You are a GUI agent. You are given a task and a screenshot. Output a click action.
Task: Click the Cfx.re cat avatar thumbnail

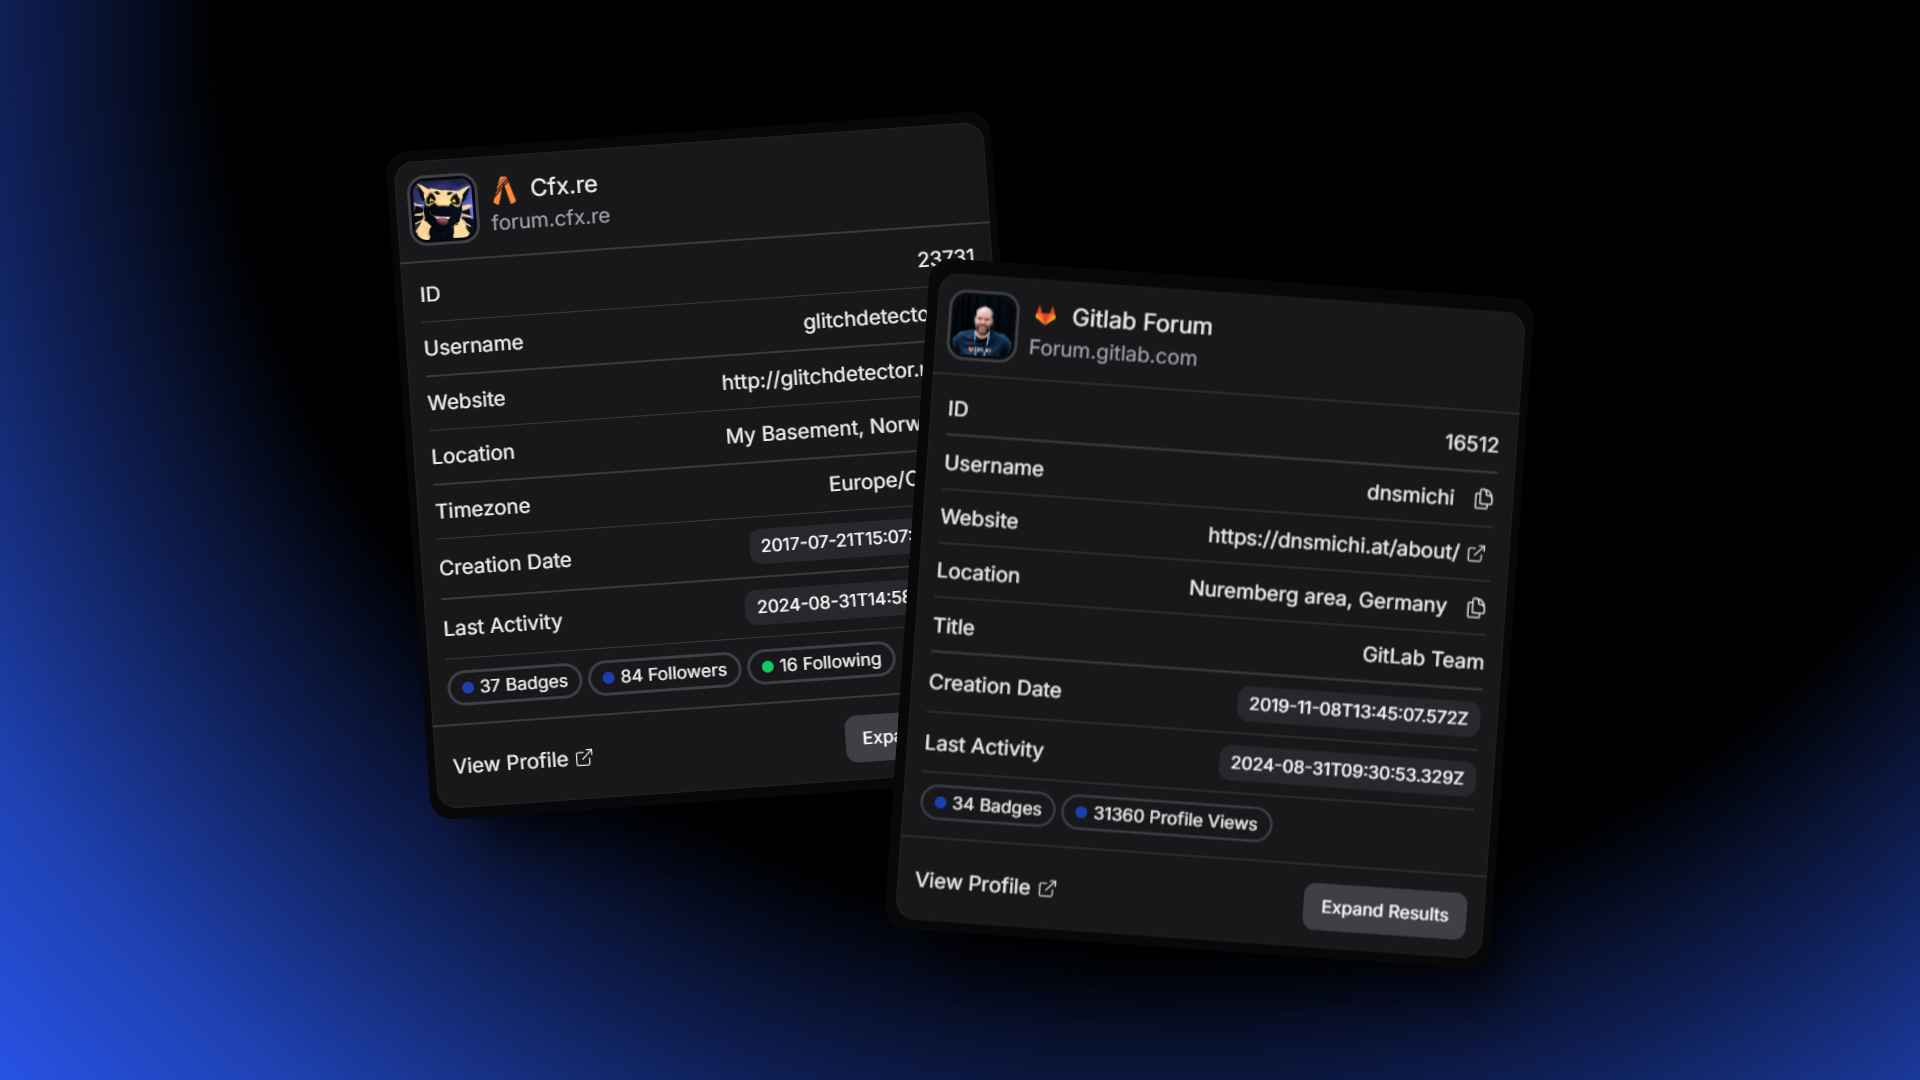(x=444, y=209)
